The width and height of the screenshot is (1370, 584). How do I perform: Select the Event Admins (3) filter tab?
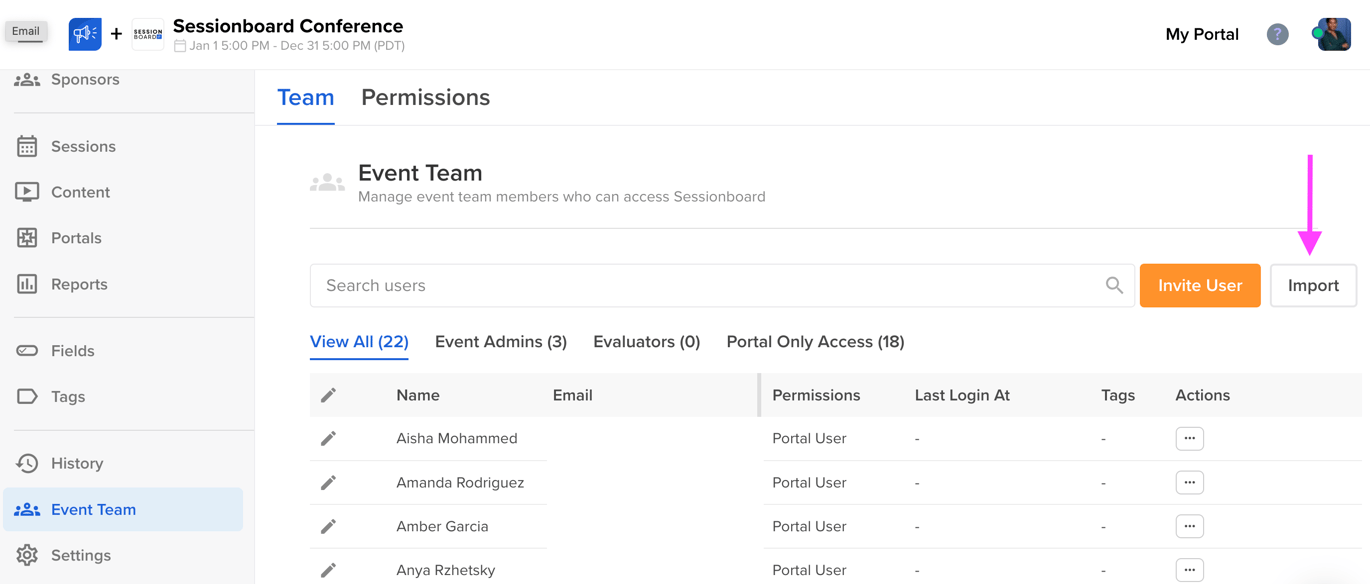click(x=500, y=341)
